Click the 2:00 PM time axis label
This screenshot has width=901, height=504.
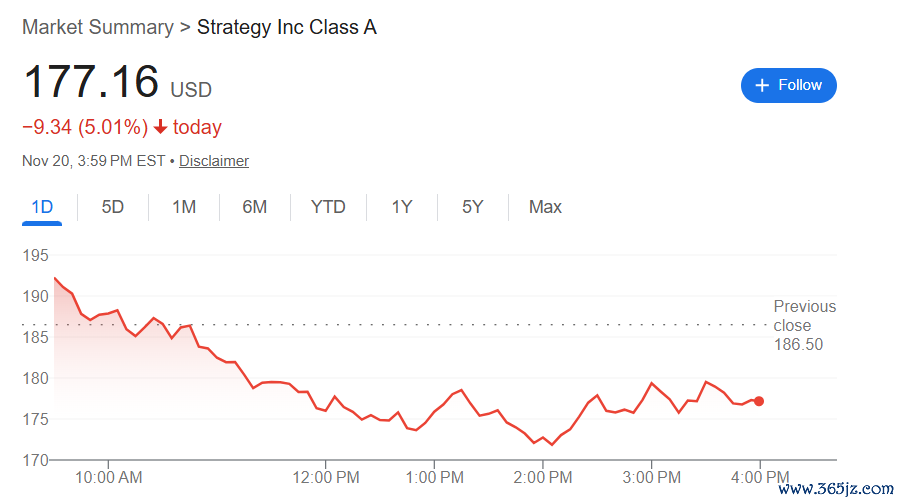(x=542, y=477)
